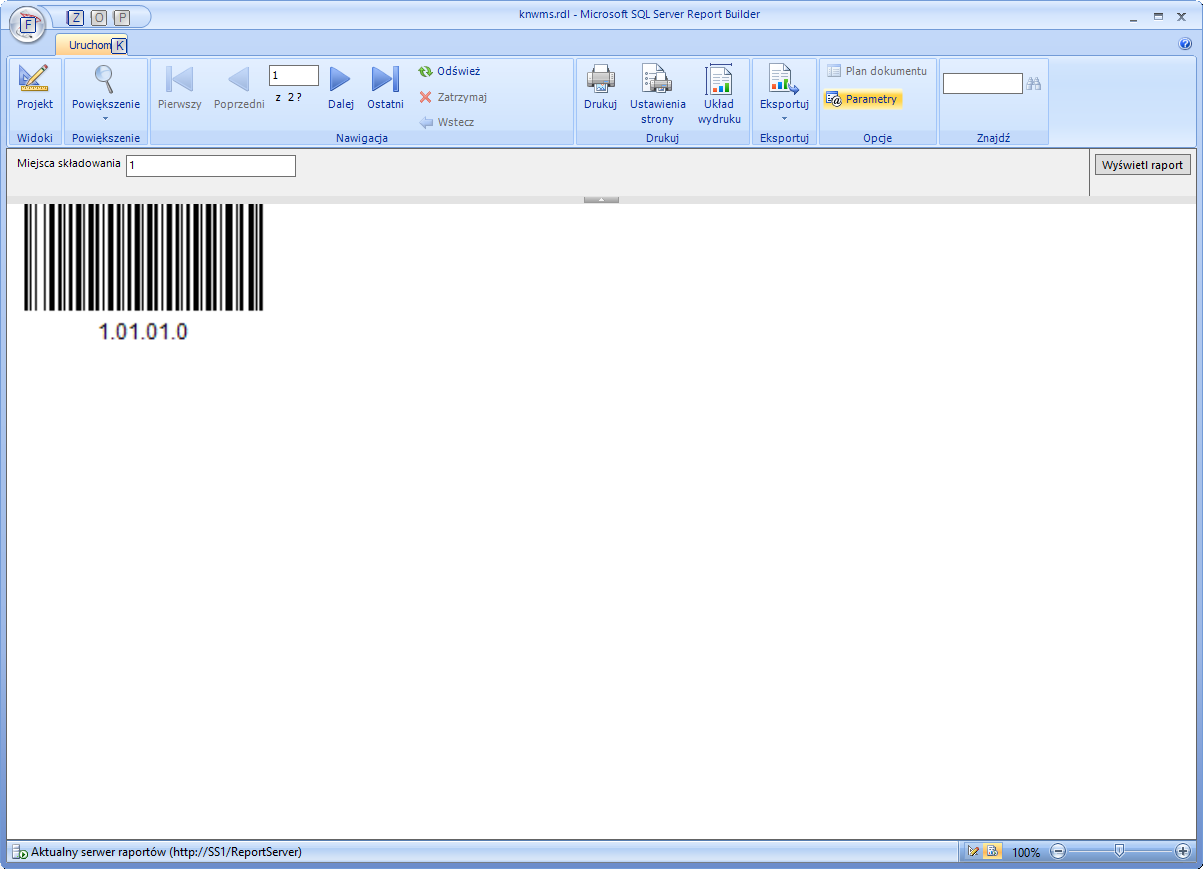Open the Report Builder application orb menu
The height and width of the screenshot is (869, 1203).
(27, 24)
